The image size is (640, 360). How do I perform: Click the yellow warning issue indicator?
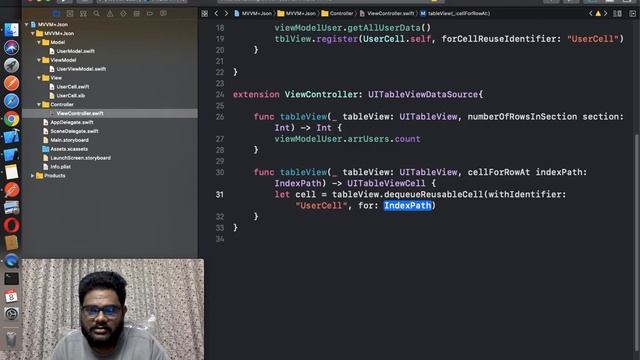pyautogui.click(x=598, y=13)
